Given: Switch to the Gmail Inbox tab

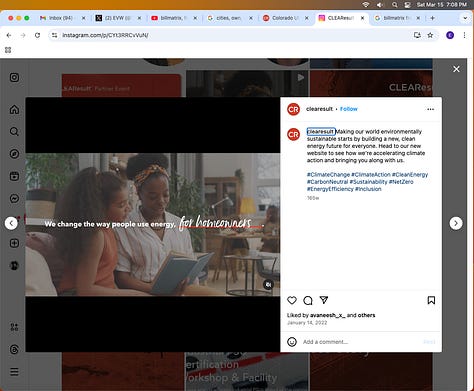Looking at the screenshot, I should click(x=62, y=18).
